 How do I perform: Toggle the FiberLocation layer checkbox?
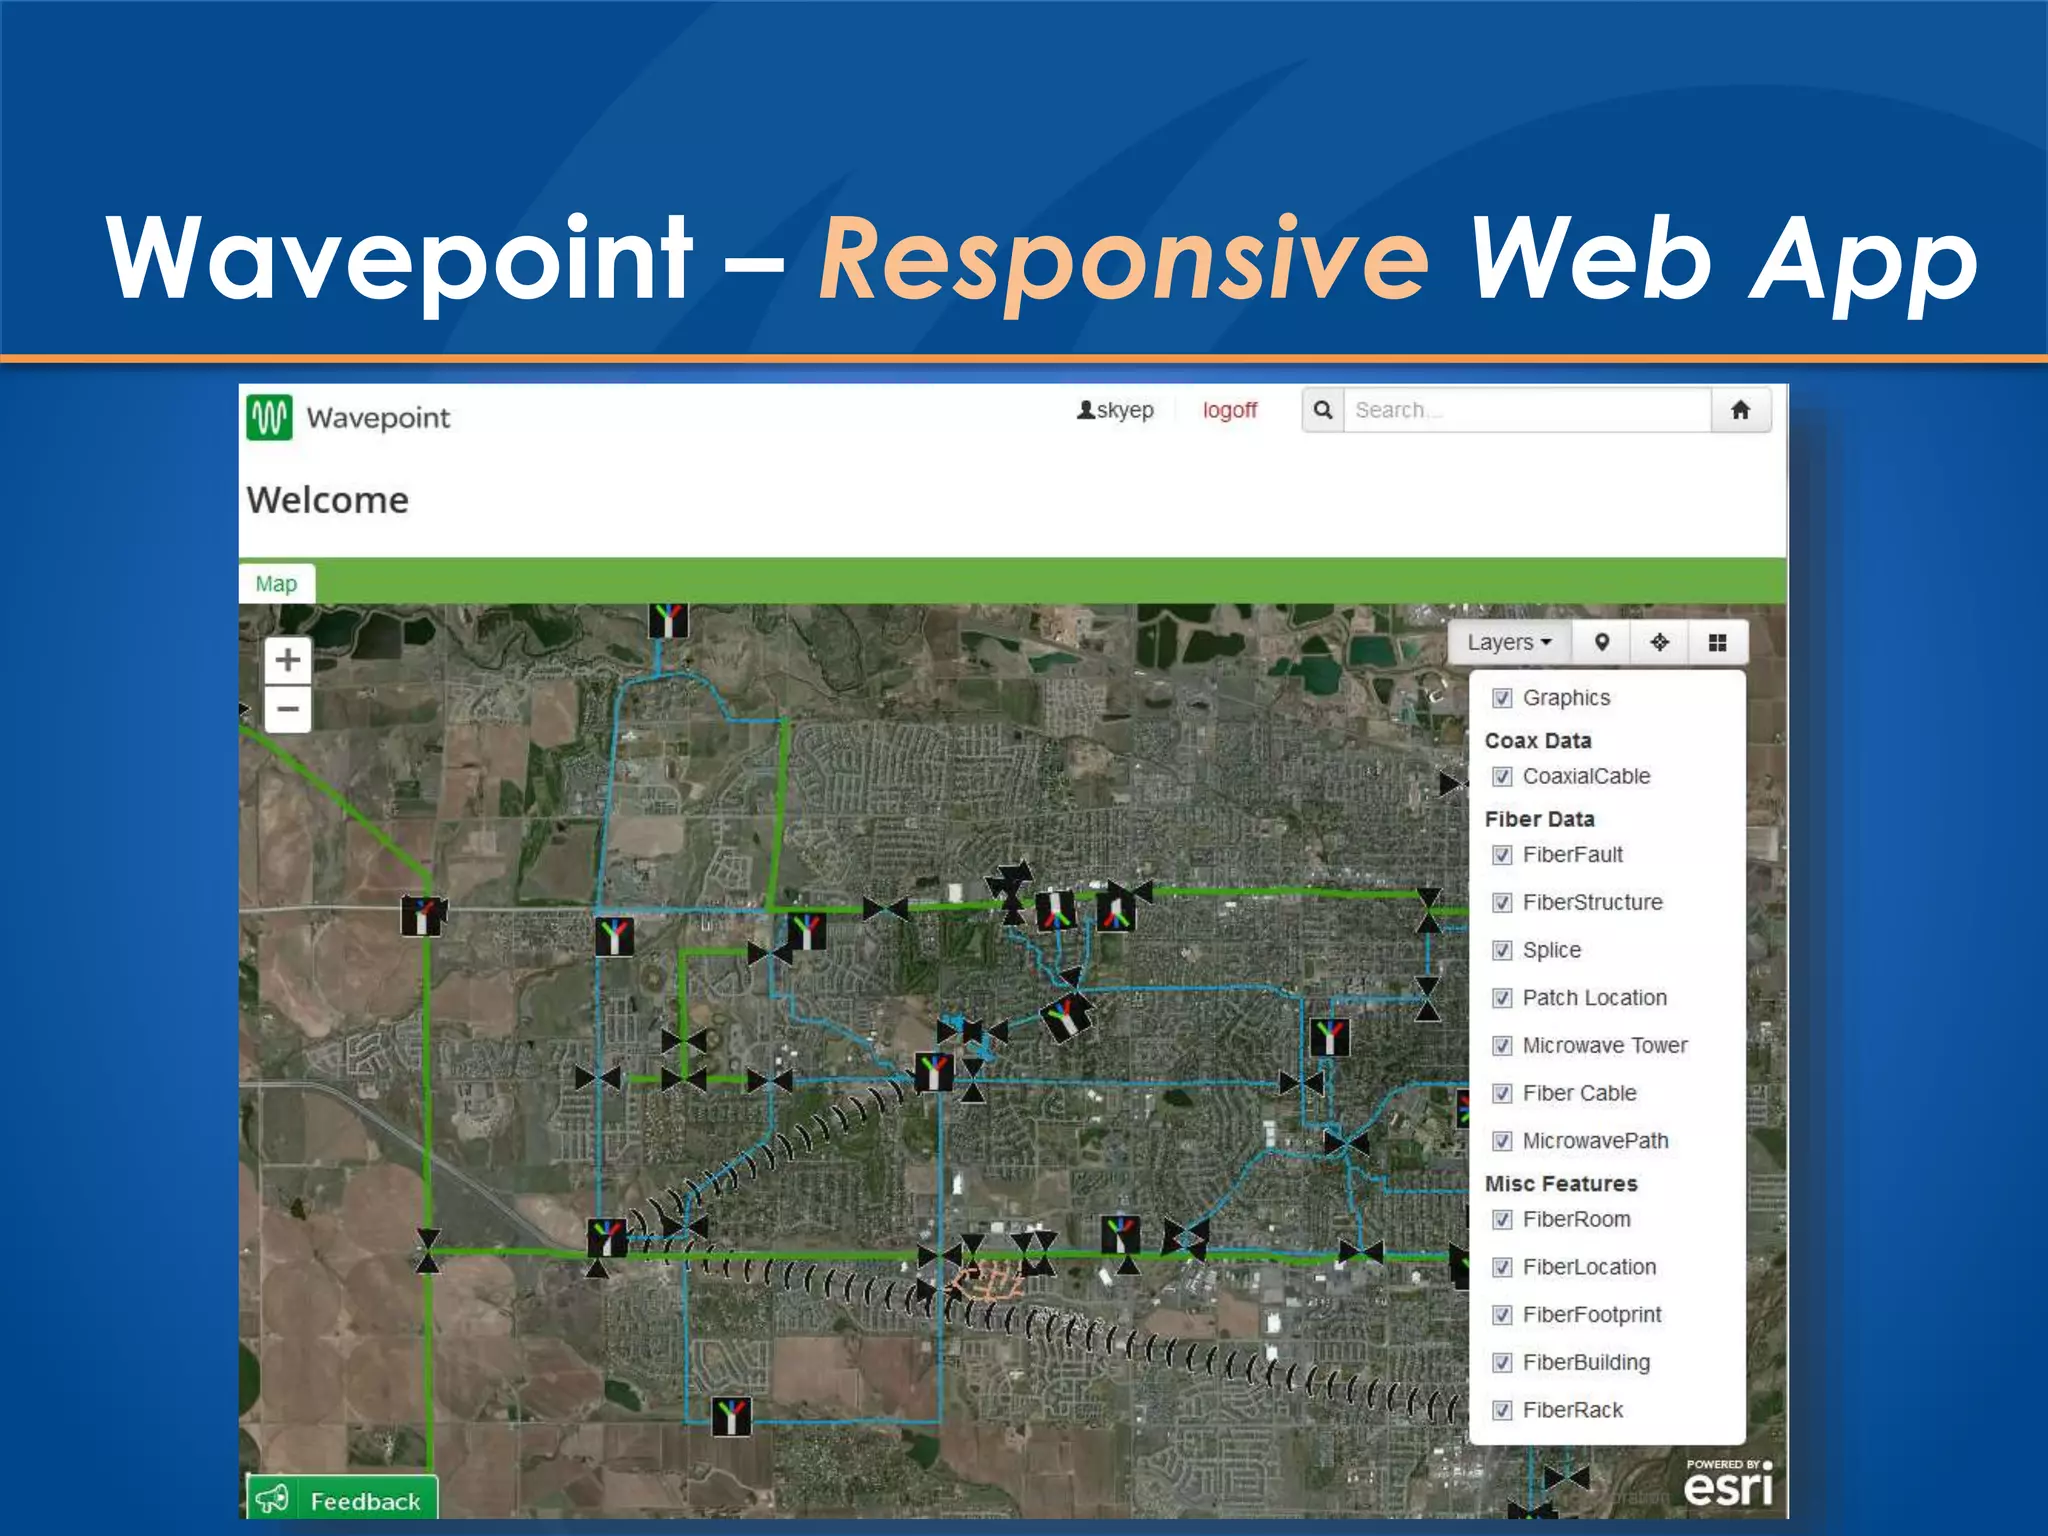pos(1502,1268)
